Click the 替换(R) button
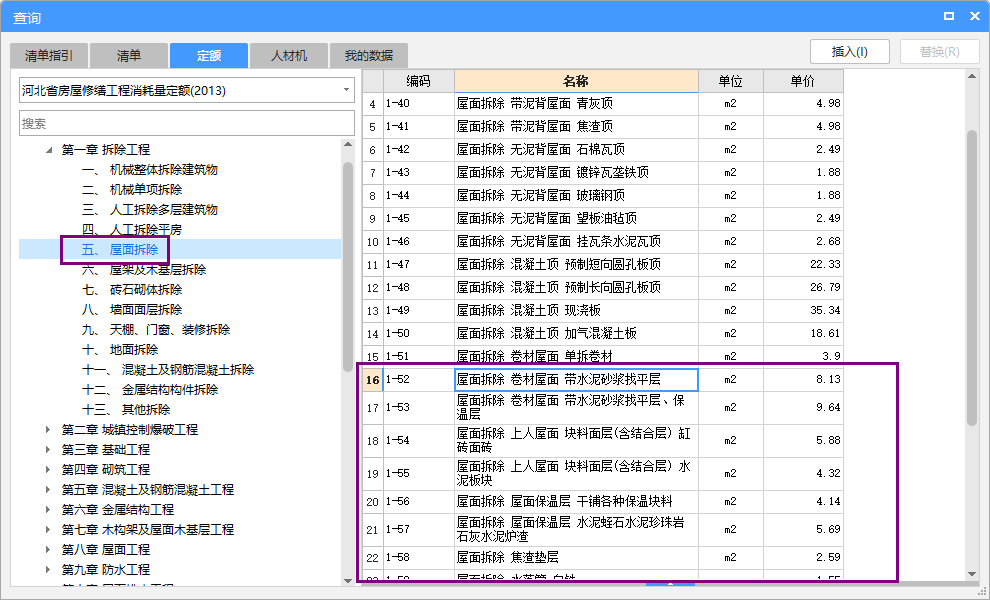 [x=939, y=52]
